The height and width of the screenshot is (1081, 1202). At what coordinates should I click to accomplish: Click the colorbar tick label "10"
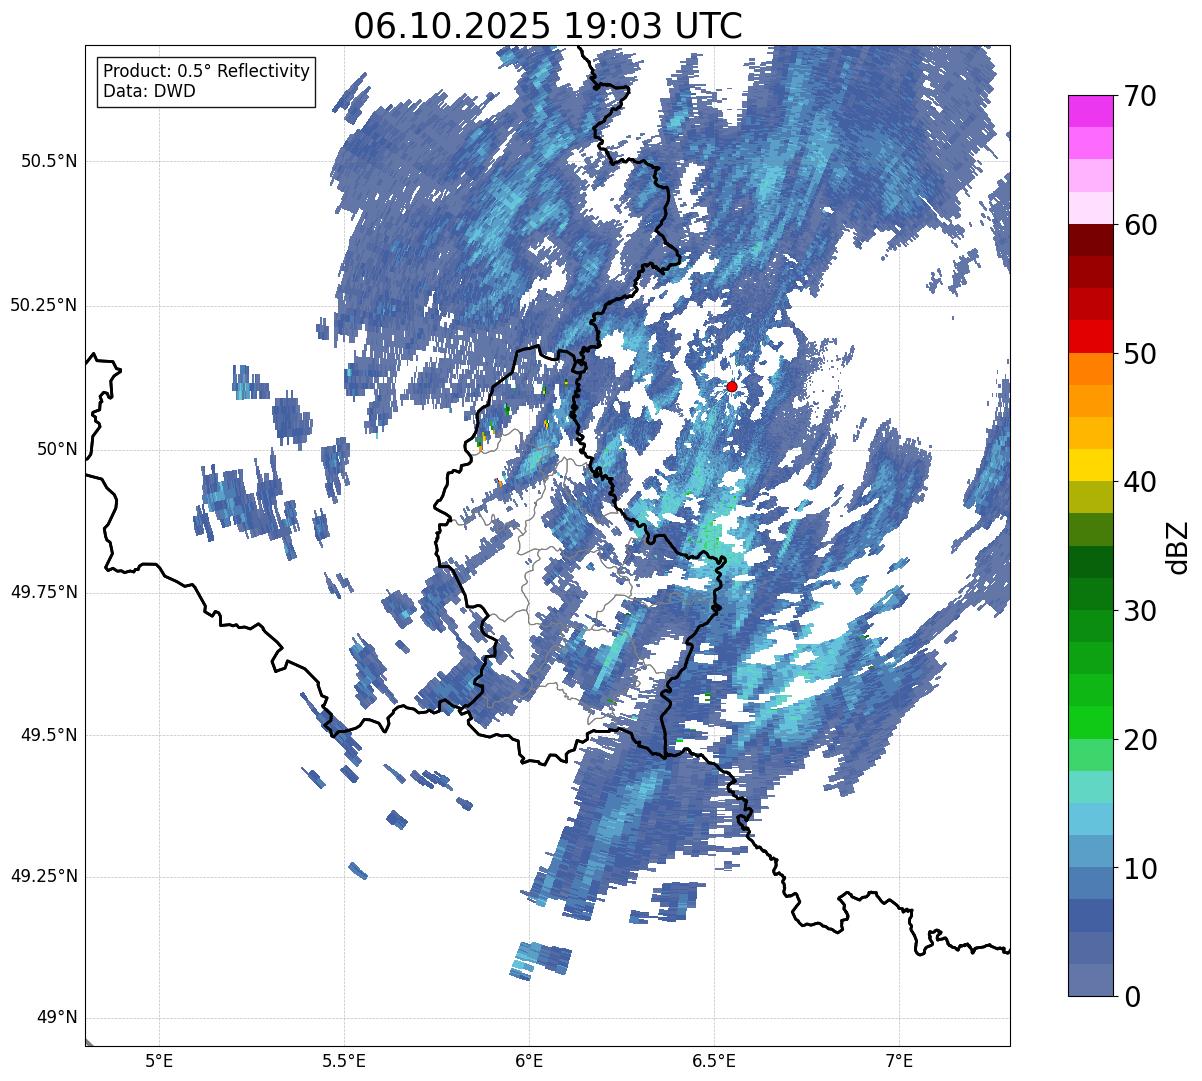(1140, 869)
